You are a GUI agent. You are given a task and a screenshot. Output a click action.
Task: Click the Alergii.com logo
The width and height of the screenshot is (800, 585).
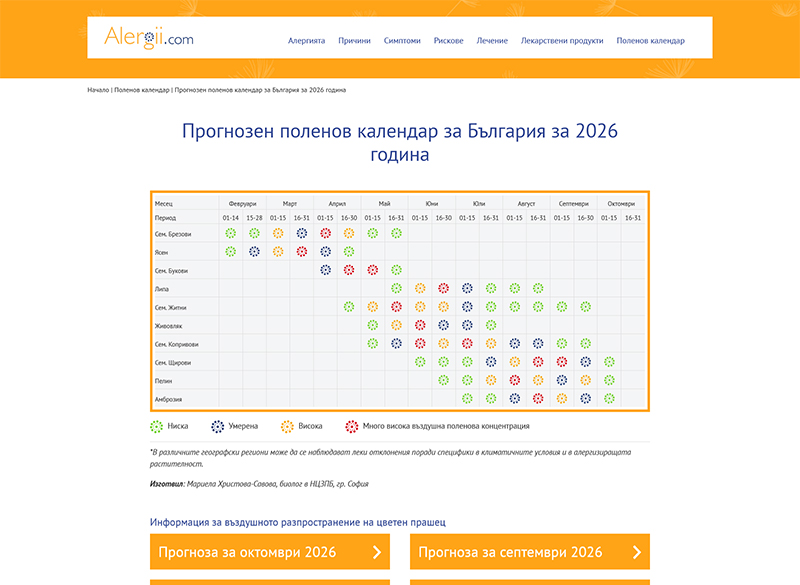pos(148,38)
